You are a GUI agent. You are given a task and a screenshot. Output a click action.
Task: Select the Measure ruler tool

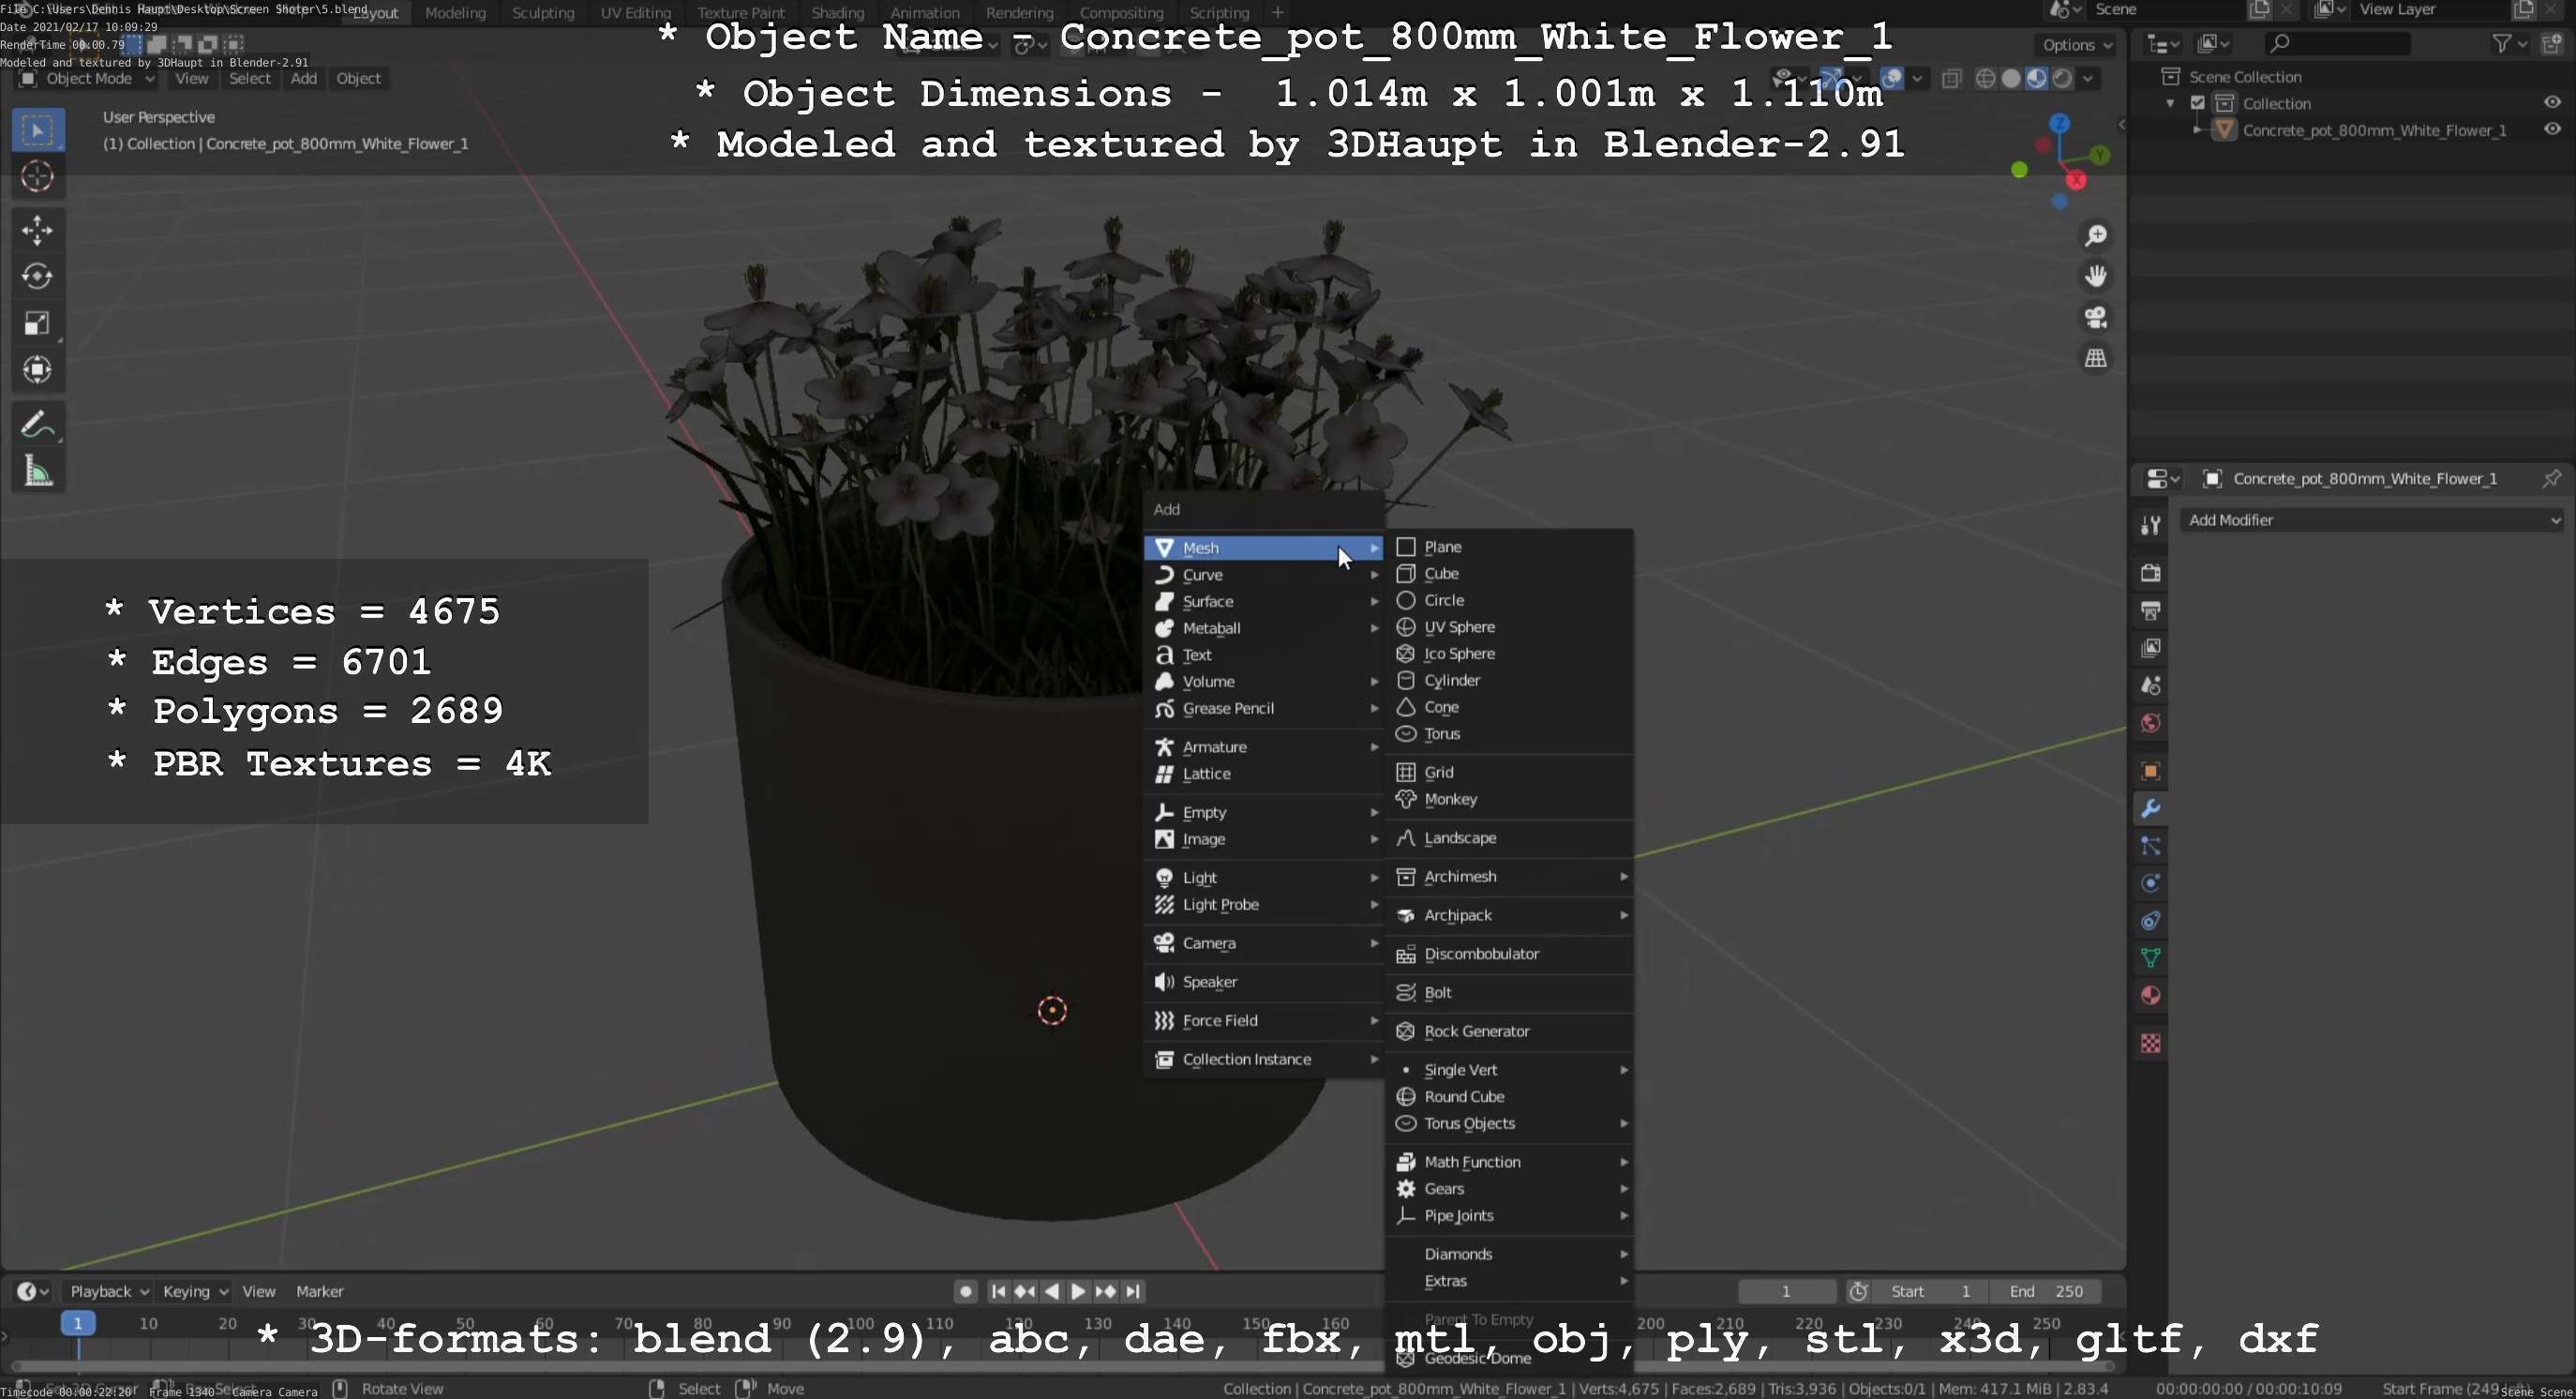click(37, 471)
